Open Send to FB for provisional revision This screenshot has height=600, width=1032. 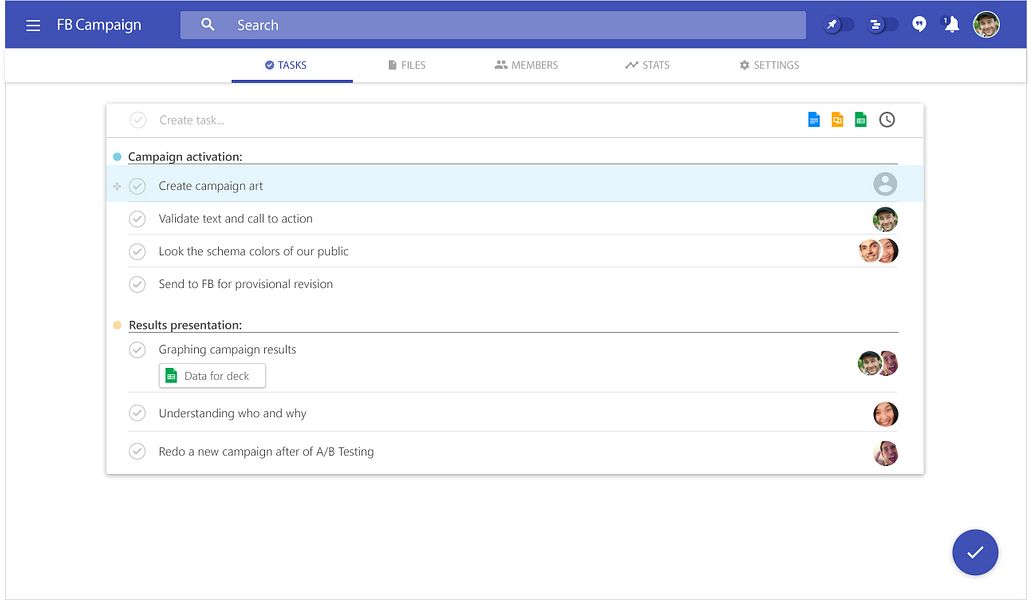(245, 284)
